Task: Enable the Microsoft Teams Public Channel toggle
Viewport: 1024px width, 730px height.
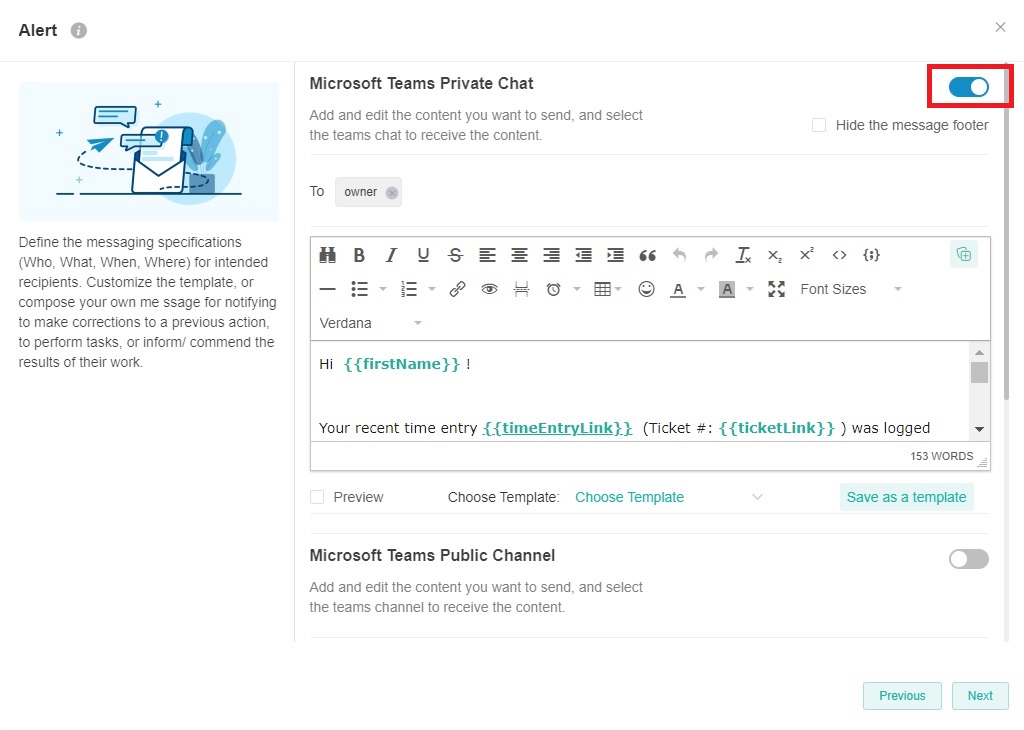Action: point(968,559)
